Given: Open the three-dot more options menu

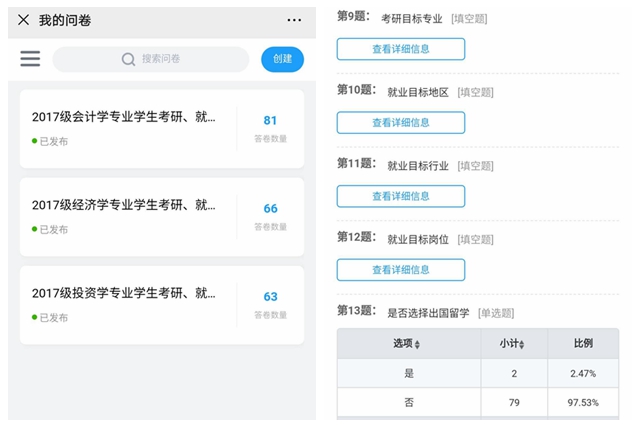Looking at the screenshot, I should point(294,20).
